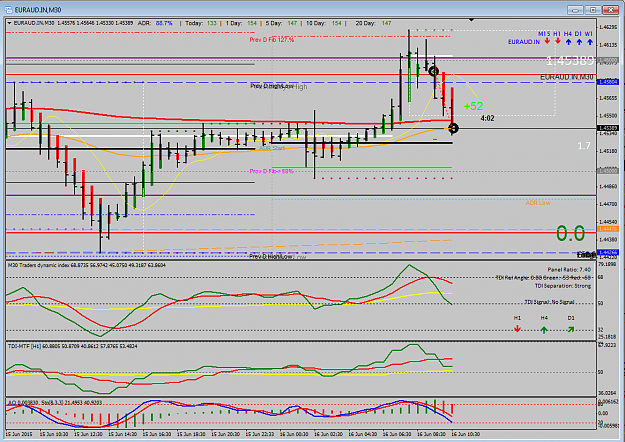Click the ADR Low orange label
This screenshot has height=442, width=625.
[538, 203]
